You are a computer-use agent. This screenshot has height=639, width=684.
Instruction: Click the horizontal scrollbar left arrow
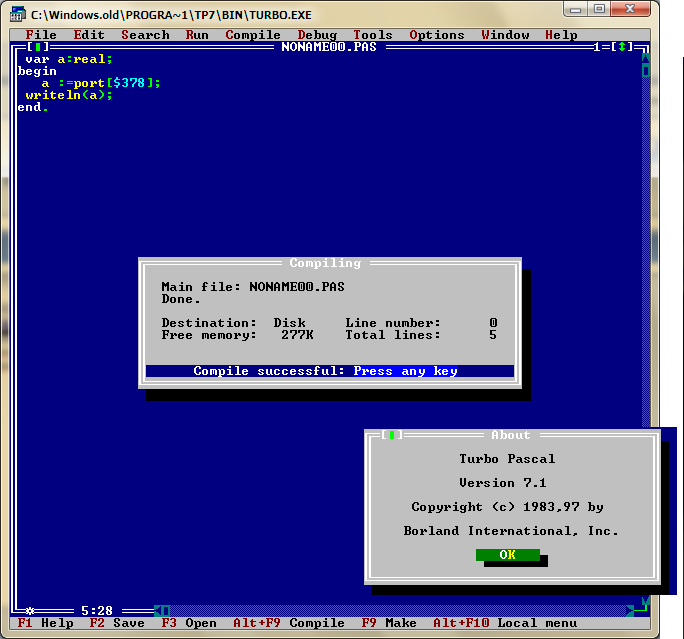(x=164, y=610)
